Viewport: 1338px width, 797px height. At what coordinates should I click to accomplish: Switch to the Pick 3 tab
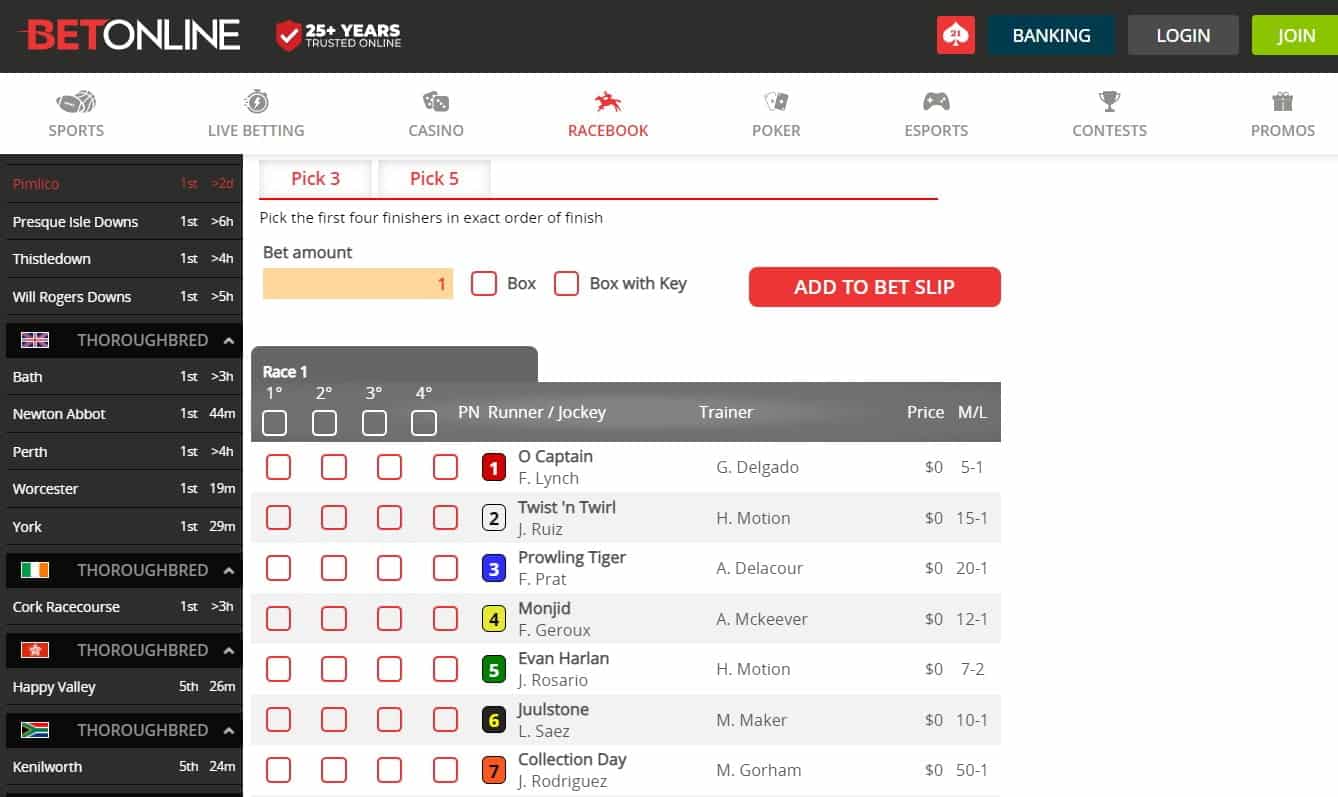(x=315, y=178)
